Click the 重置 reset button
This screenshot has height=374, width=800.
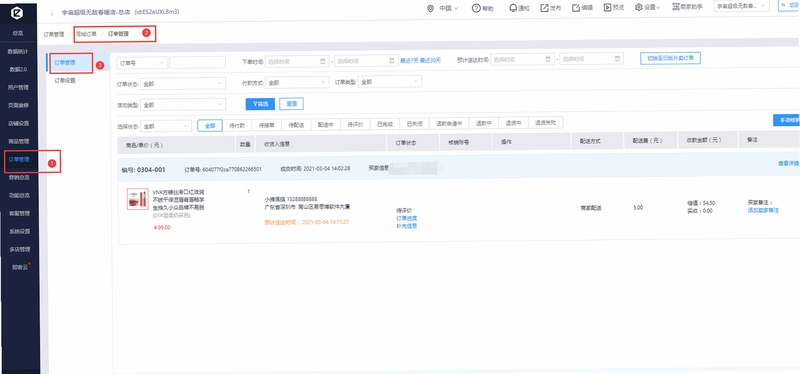coord(292,104)
